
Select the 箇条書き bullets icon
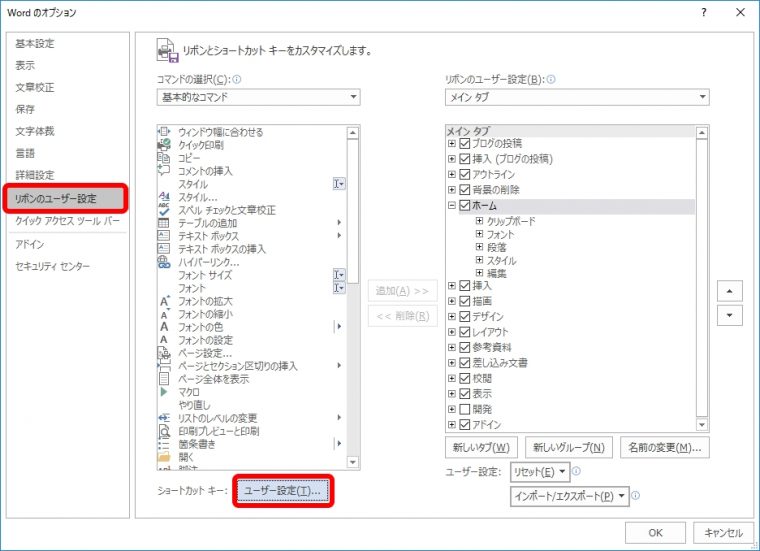click(x=164, y=444)
